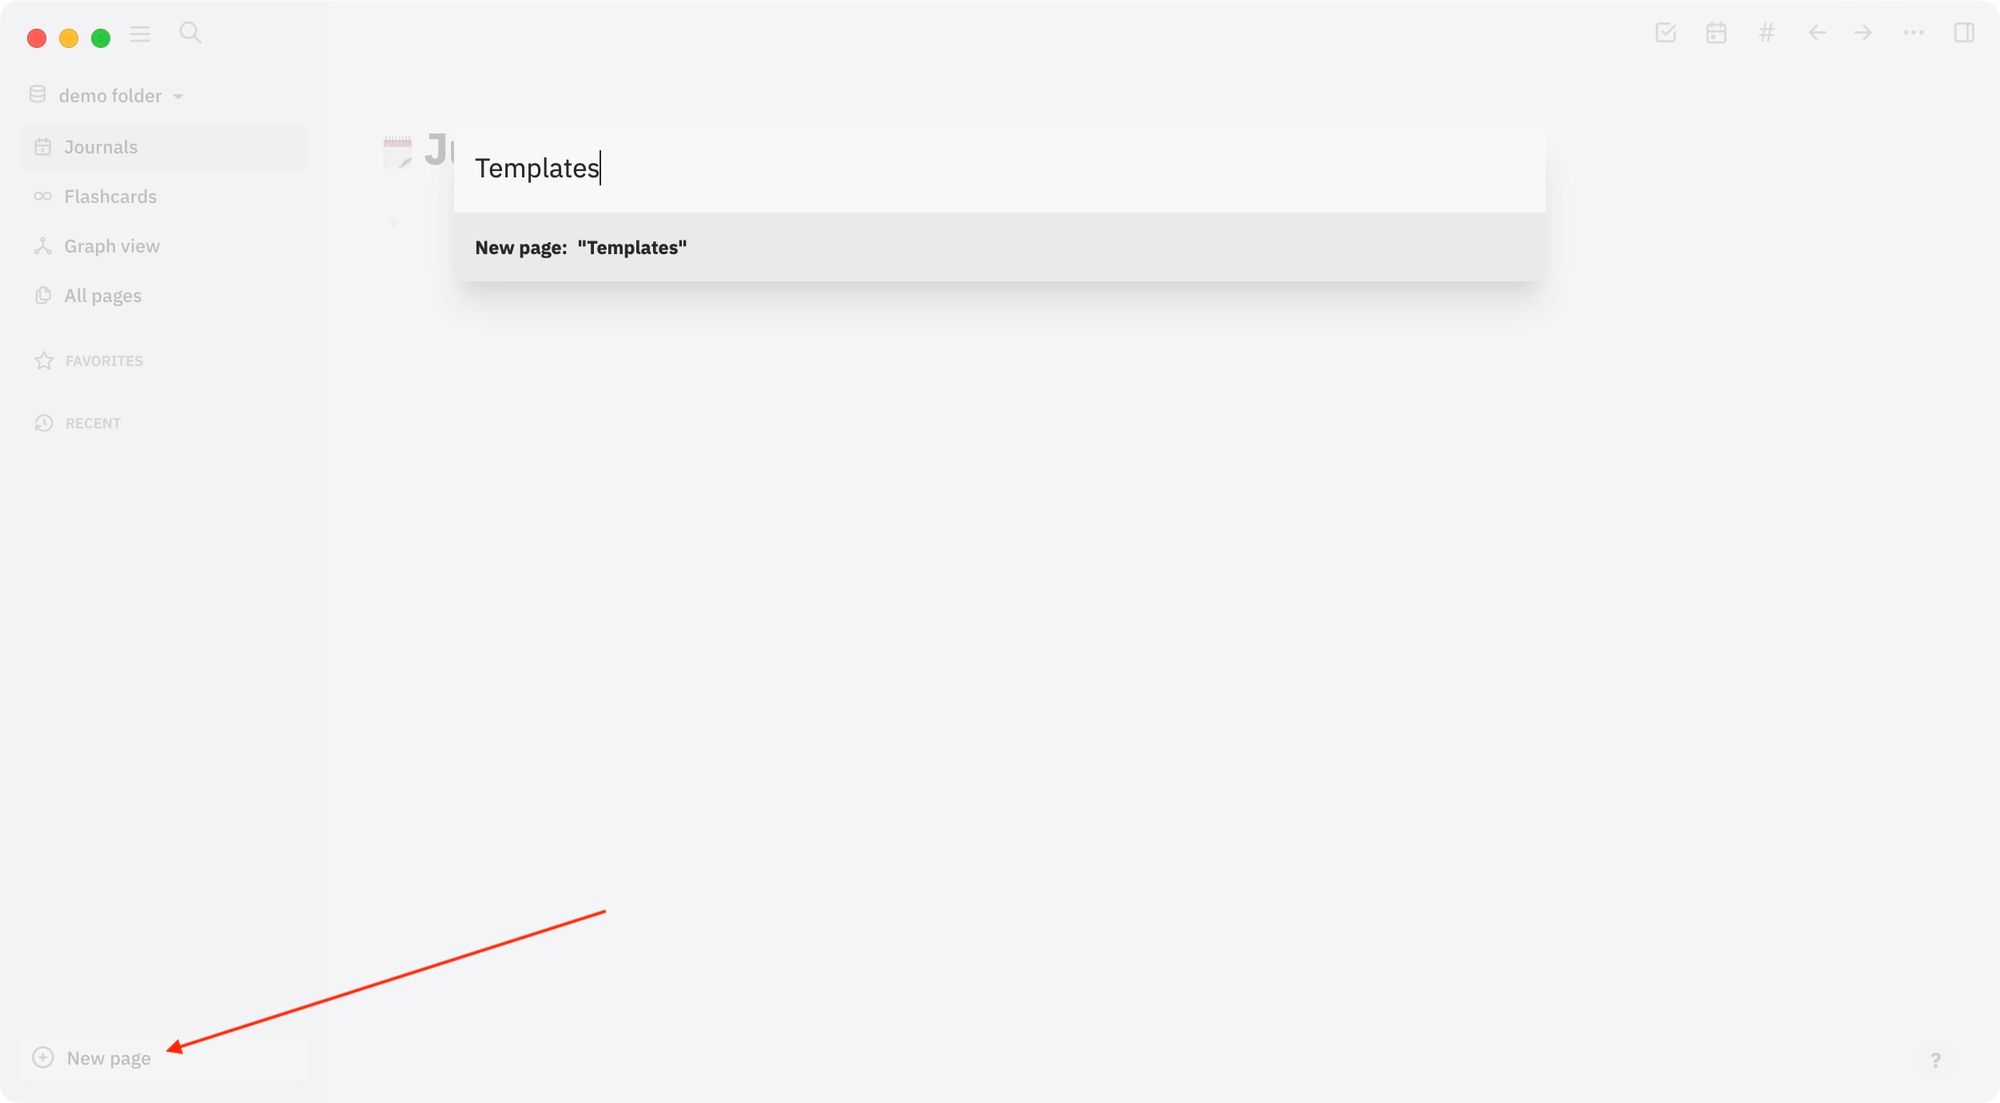Click the hashtag/tag icon in toolbar

[1766, 33]
